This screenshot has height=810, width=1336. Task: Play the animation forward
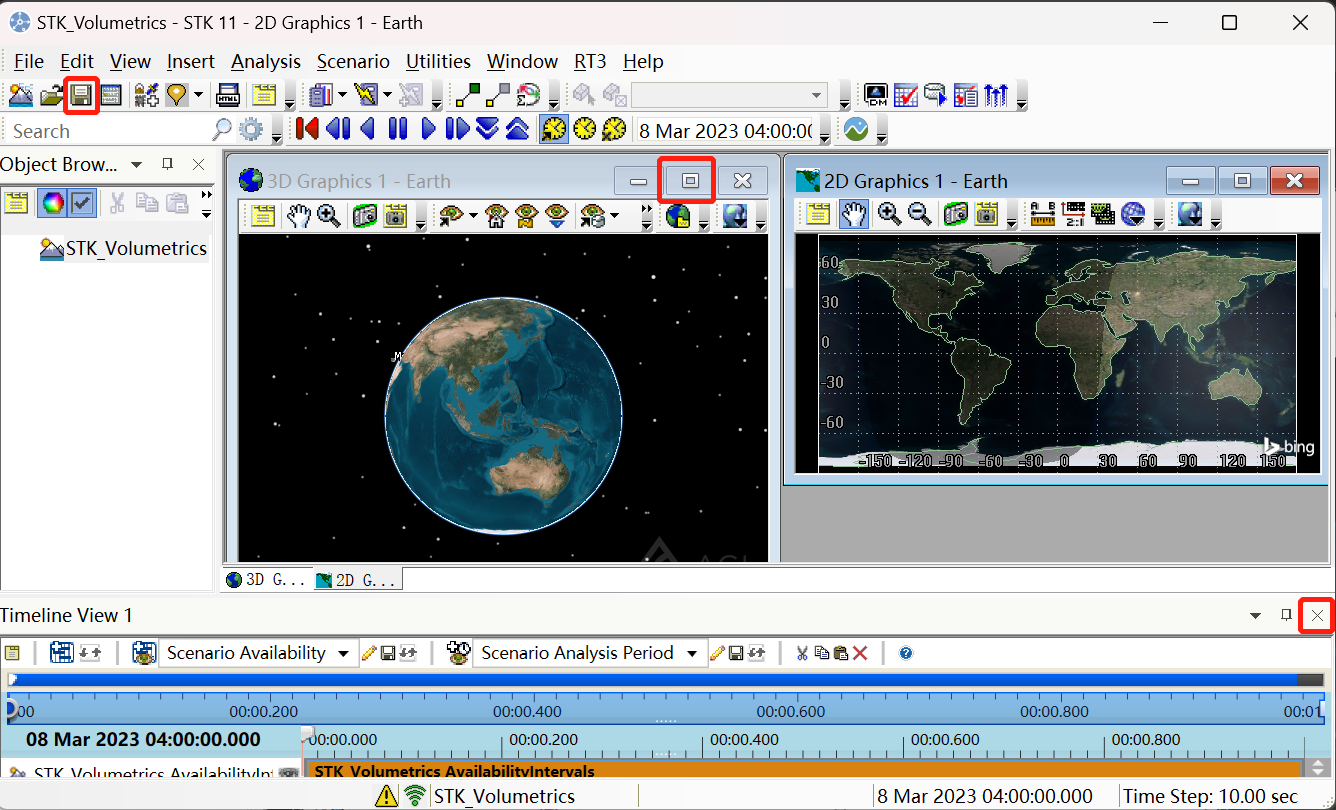(428, 128)
